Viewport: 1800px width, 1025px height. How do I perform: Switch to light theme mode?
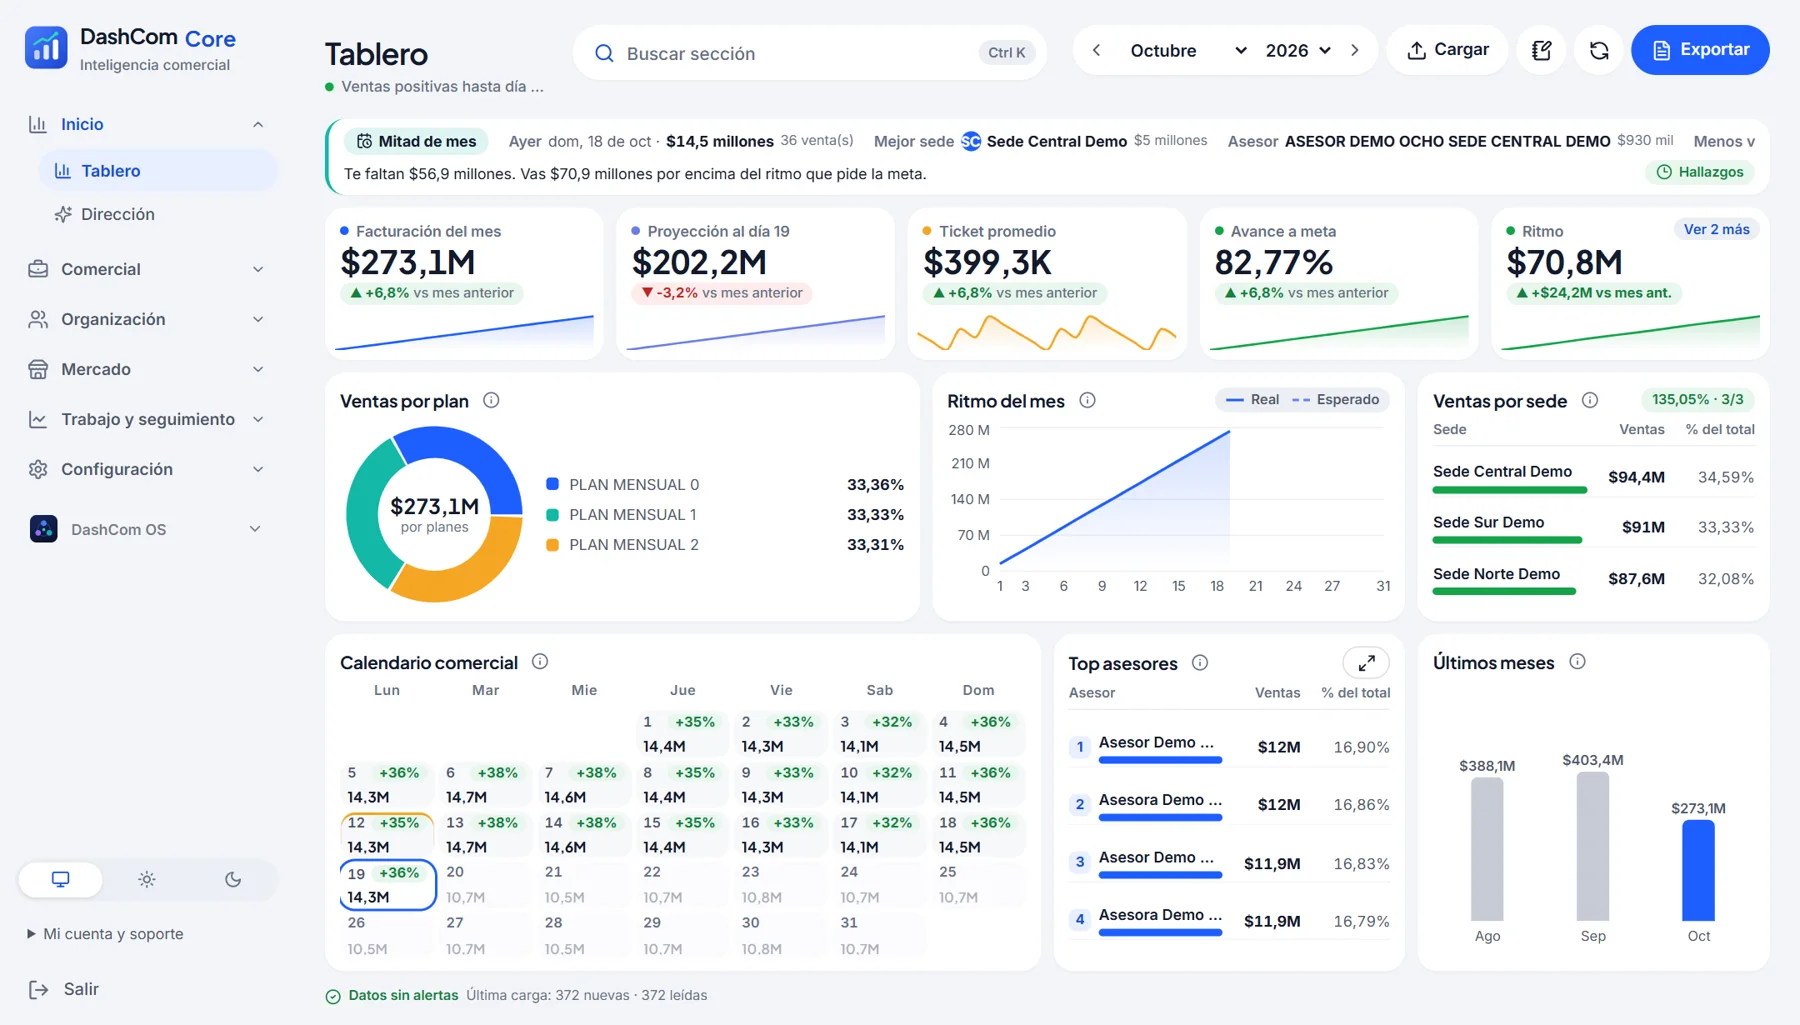click(x=147, y=879)
